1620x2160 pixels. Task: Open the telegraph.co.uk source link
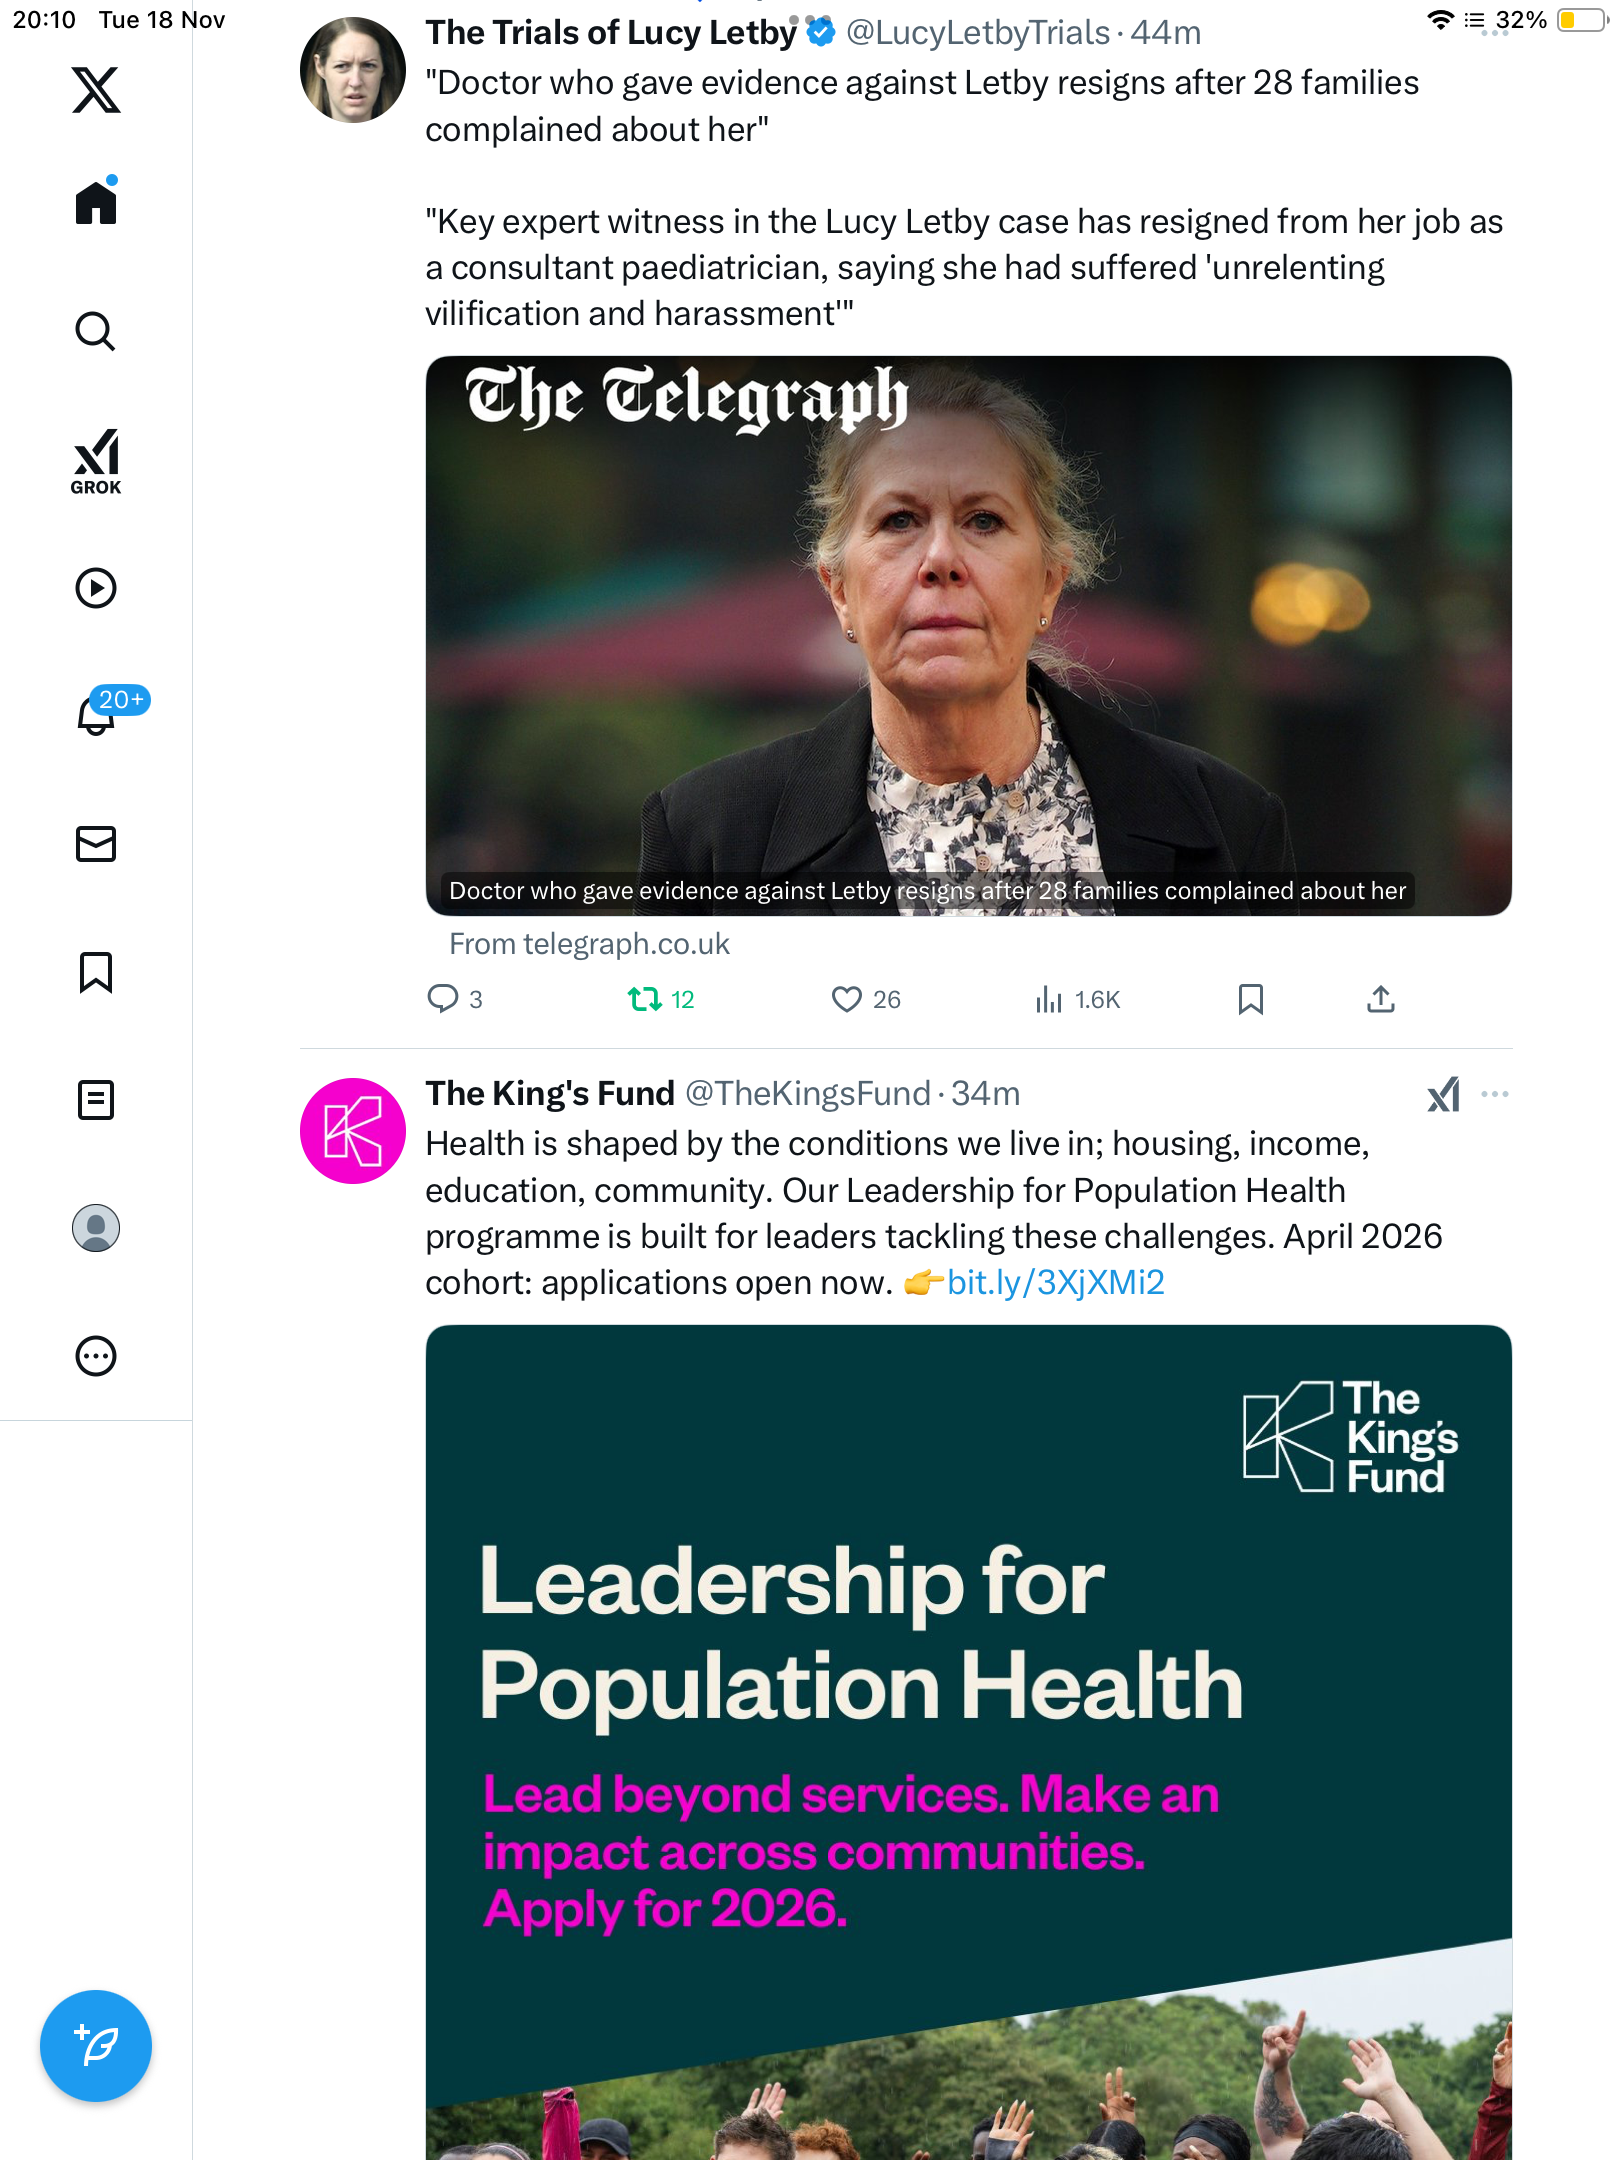(589, 944)
